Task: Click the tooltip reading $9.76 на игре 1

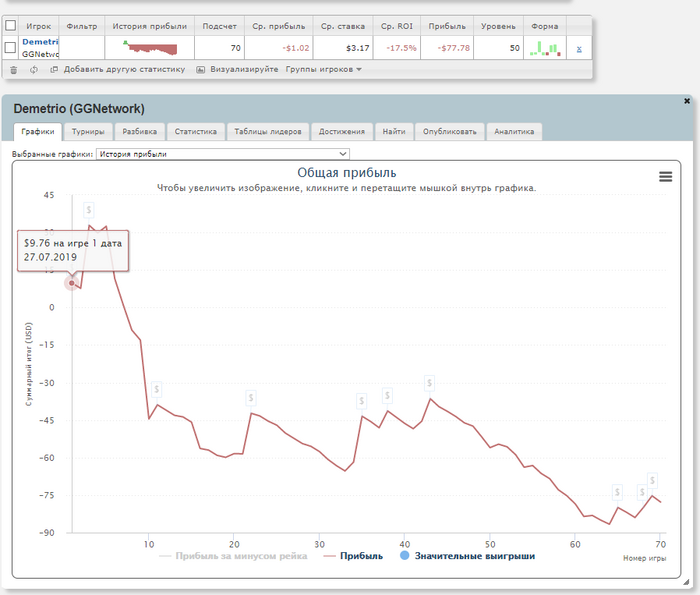Action: point(73,250)
